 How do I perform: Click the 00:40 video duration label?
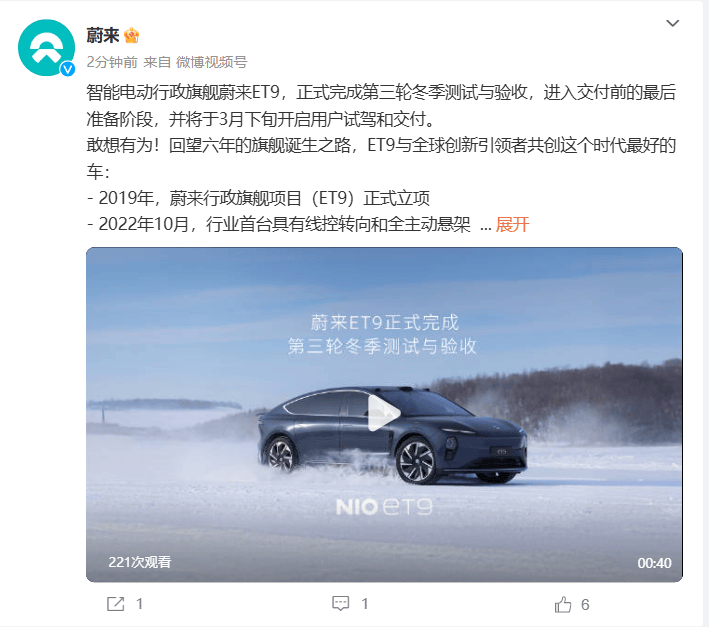[x=654, y=563]
